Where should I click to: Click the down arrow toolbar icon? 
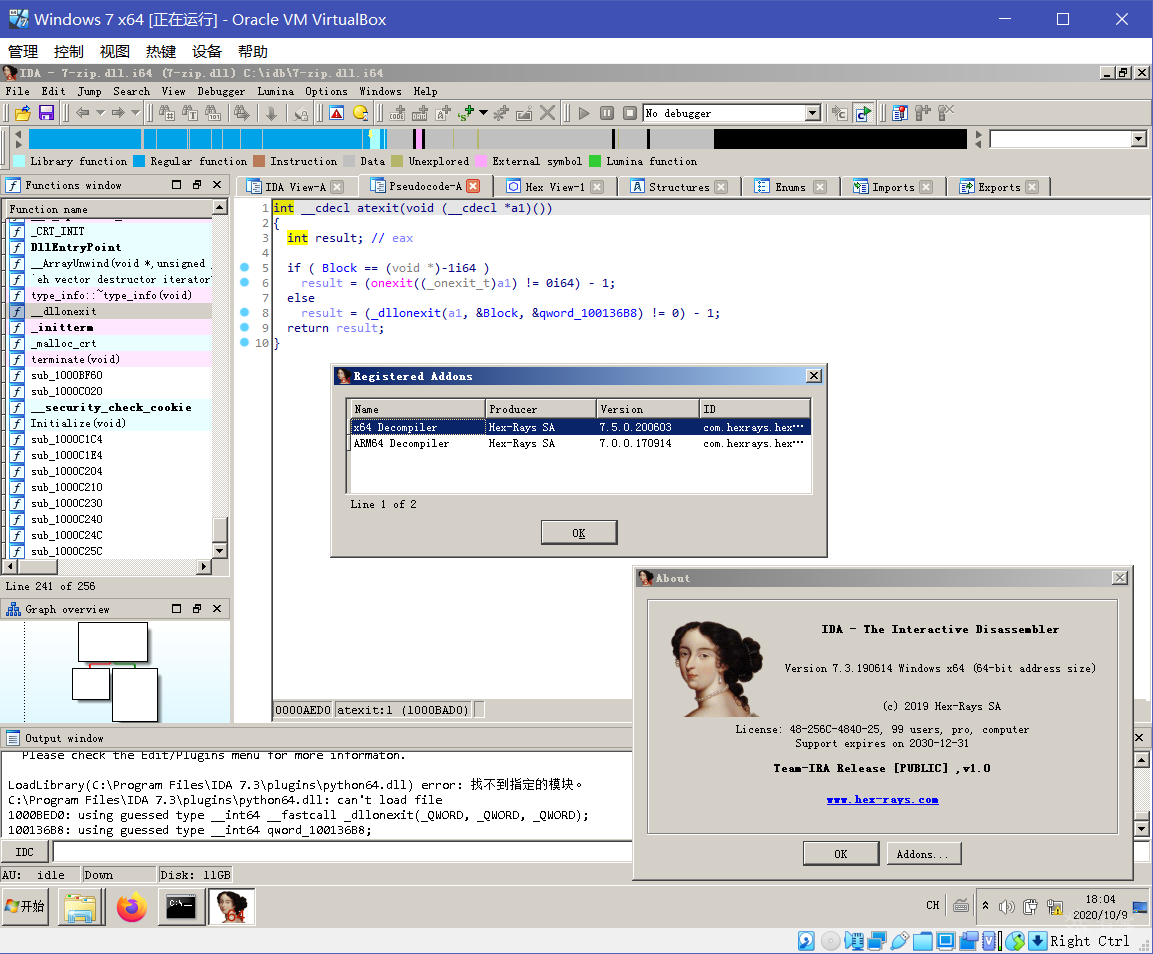click(x=271, y=113)
